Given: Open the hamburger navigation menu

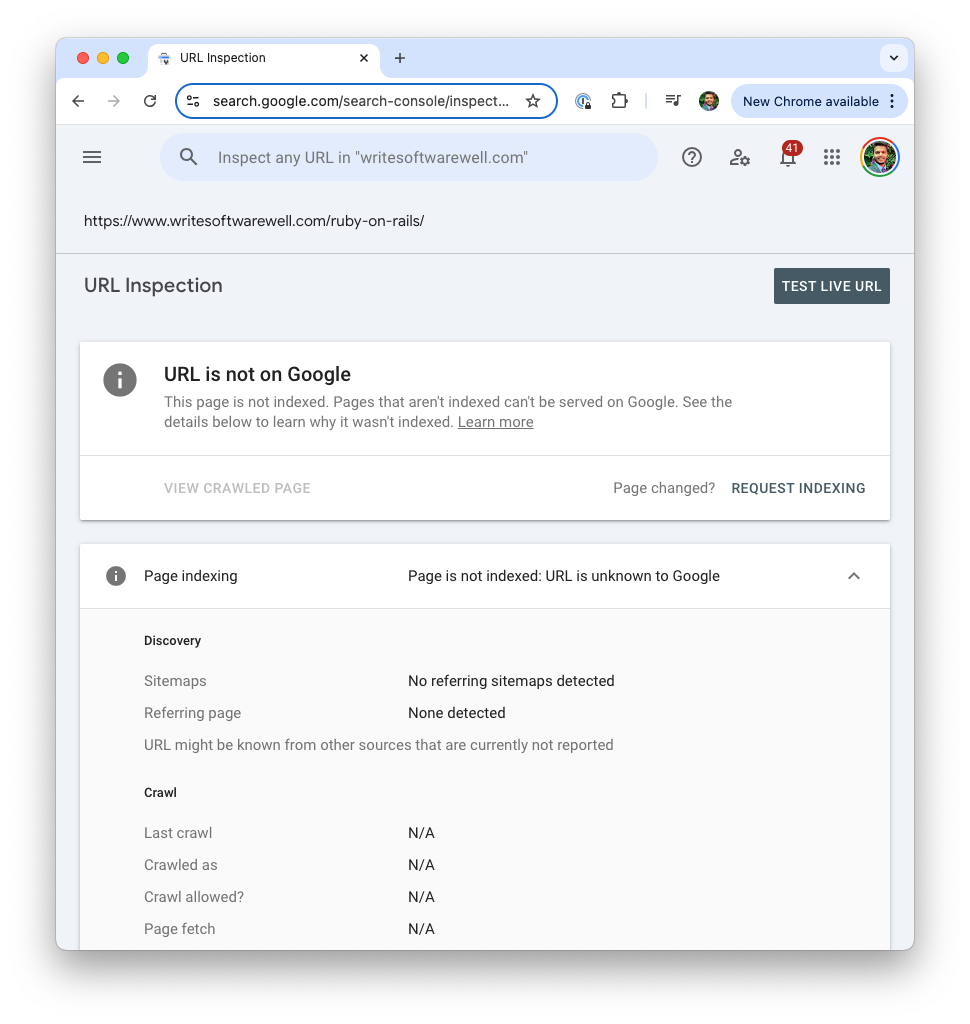Looking at the screenshot, I should coord(91,157).
